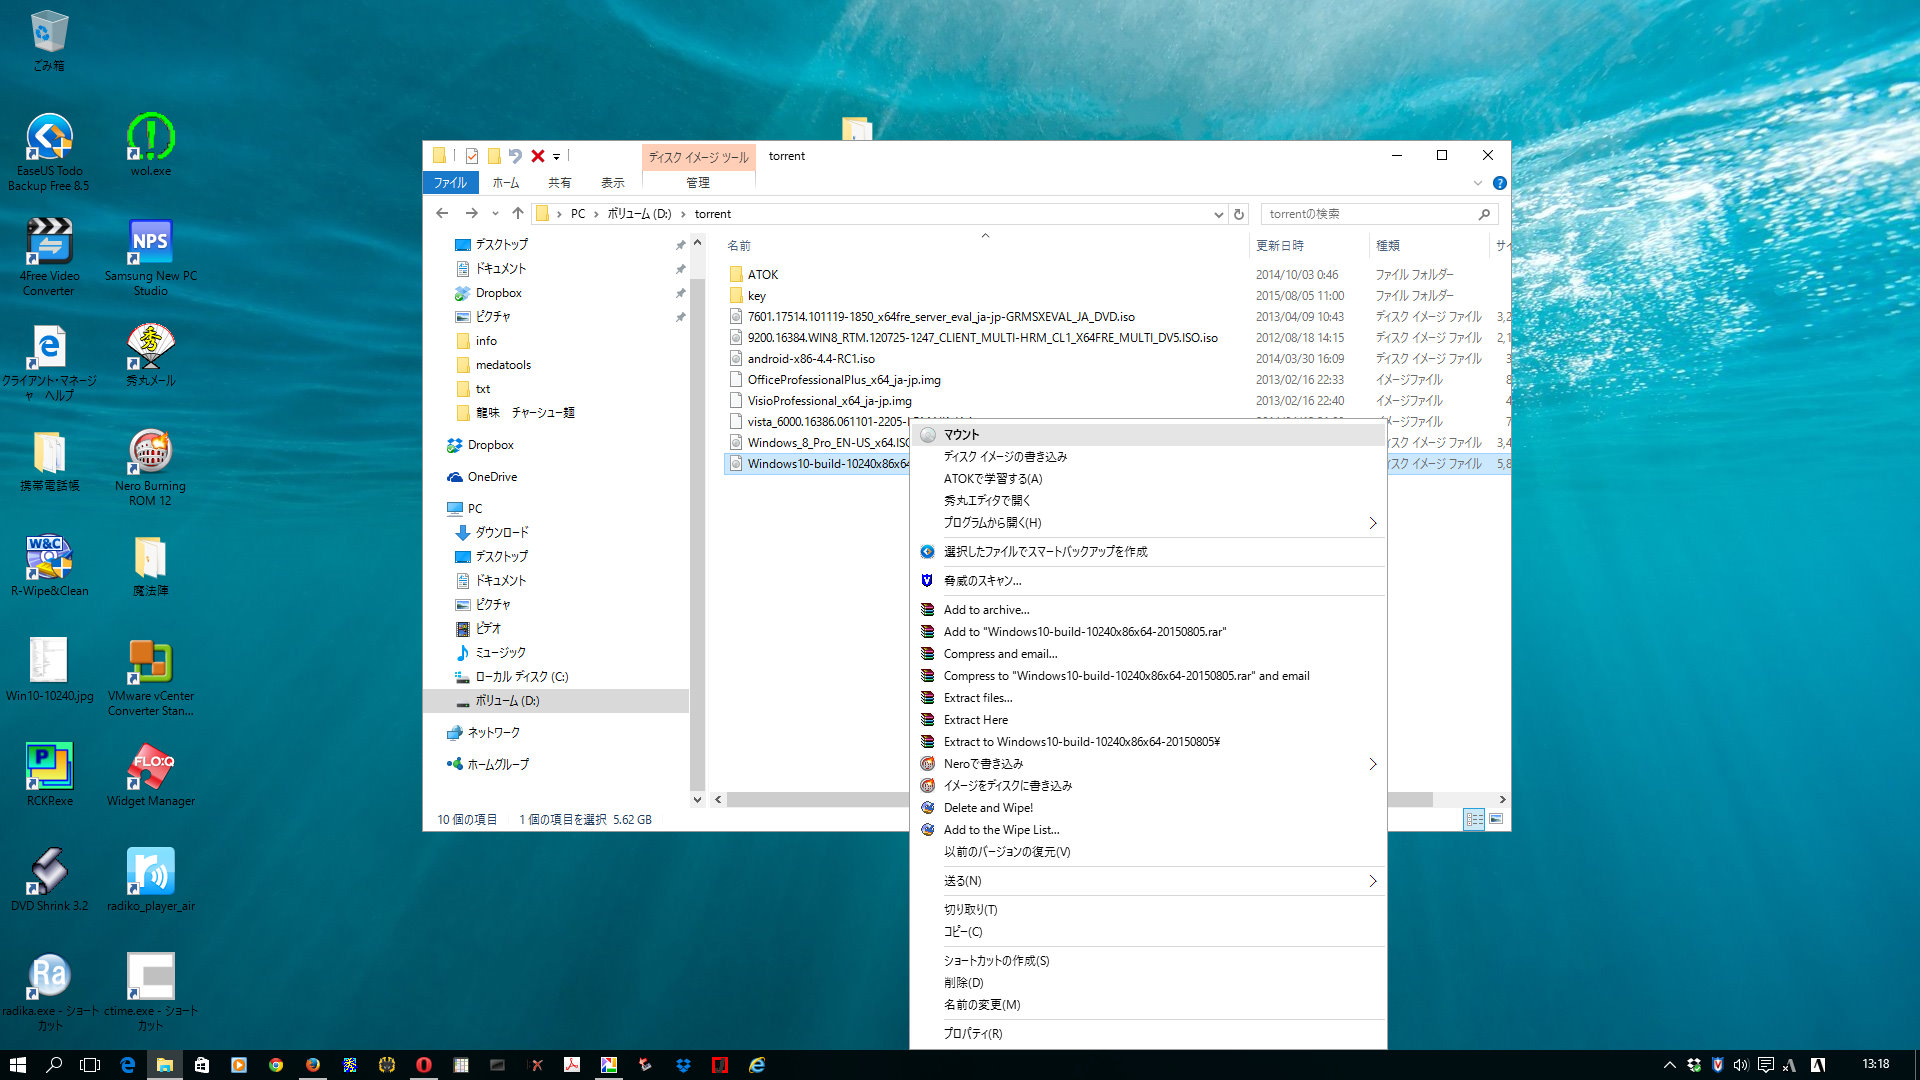
Task: Click the taskbar clock 13:18
Action: point(1876,1064)
